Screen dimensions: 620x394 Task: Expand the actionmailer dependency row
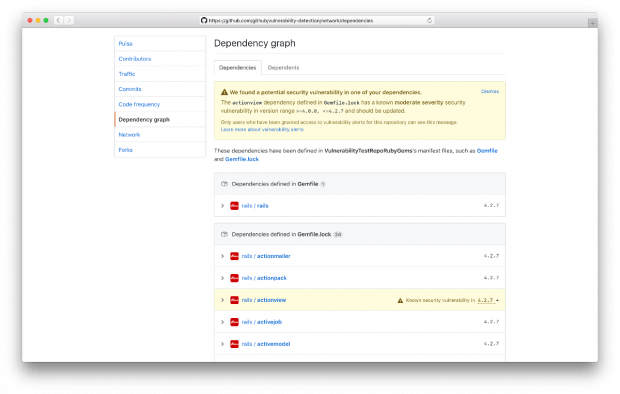click(x=222, y=256)
